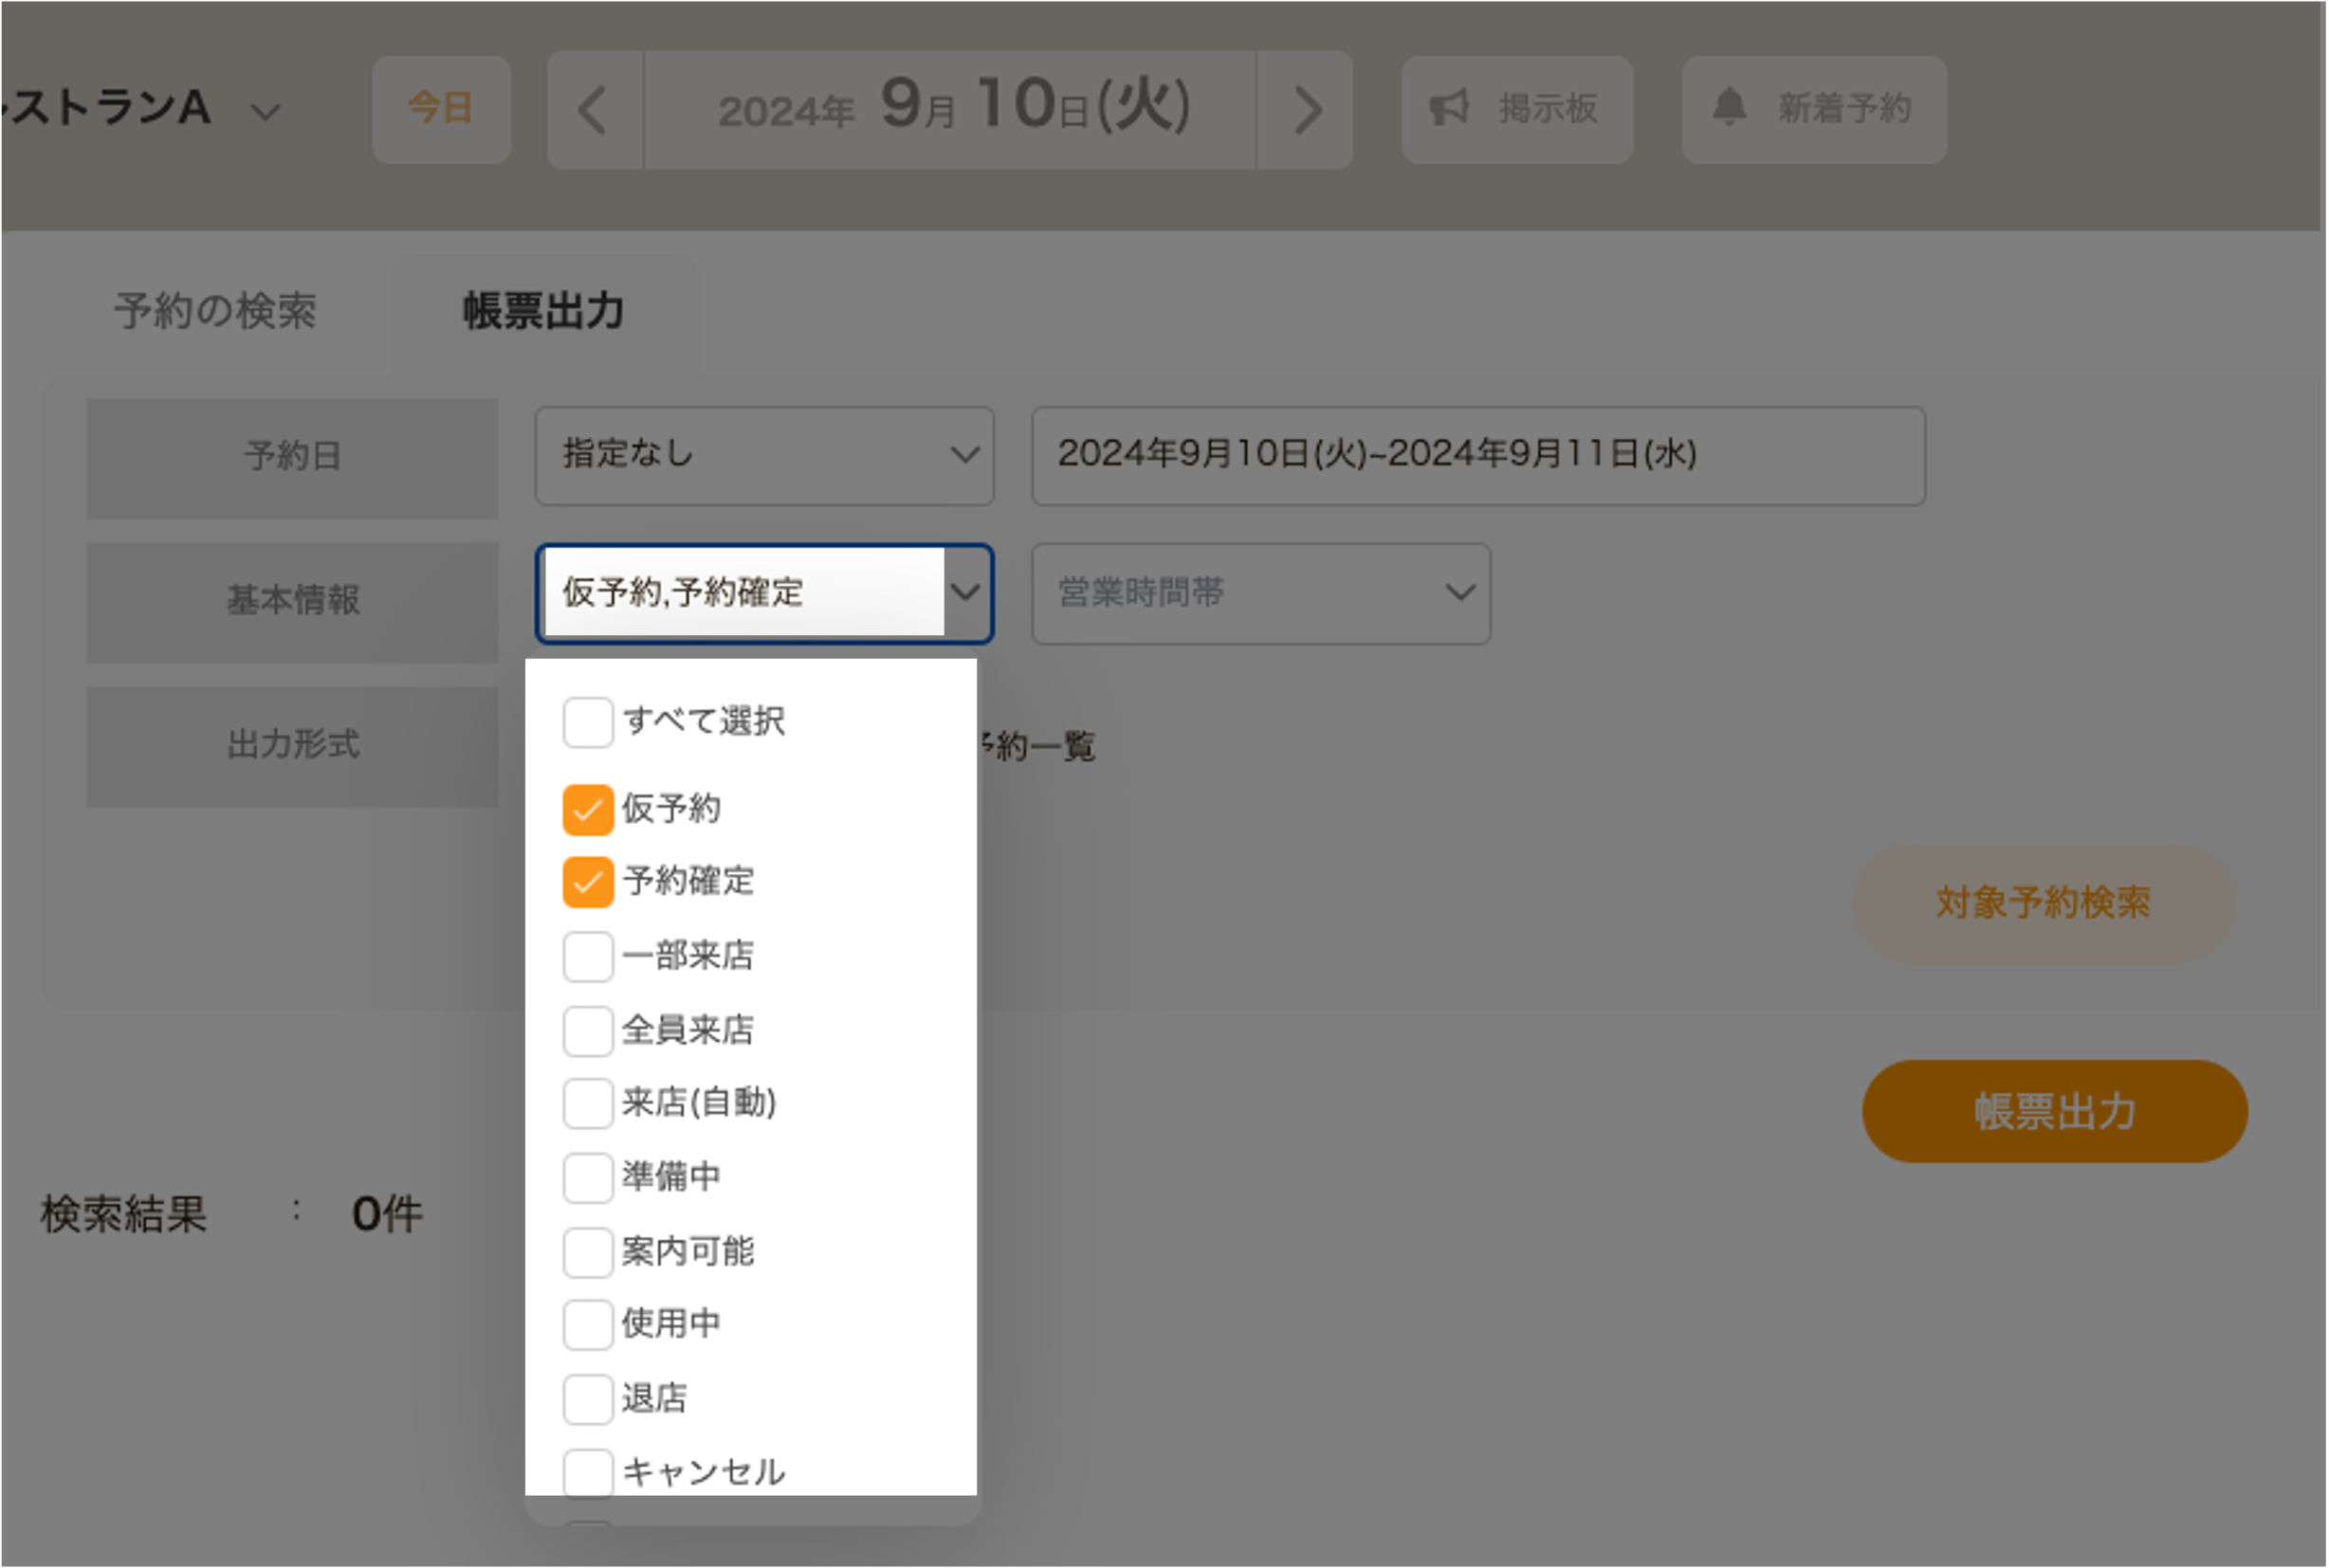The height and width of the screenshot is (1568, 2329).
Task: Check 一部来店 checkbox
Action: click(588, 957)
